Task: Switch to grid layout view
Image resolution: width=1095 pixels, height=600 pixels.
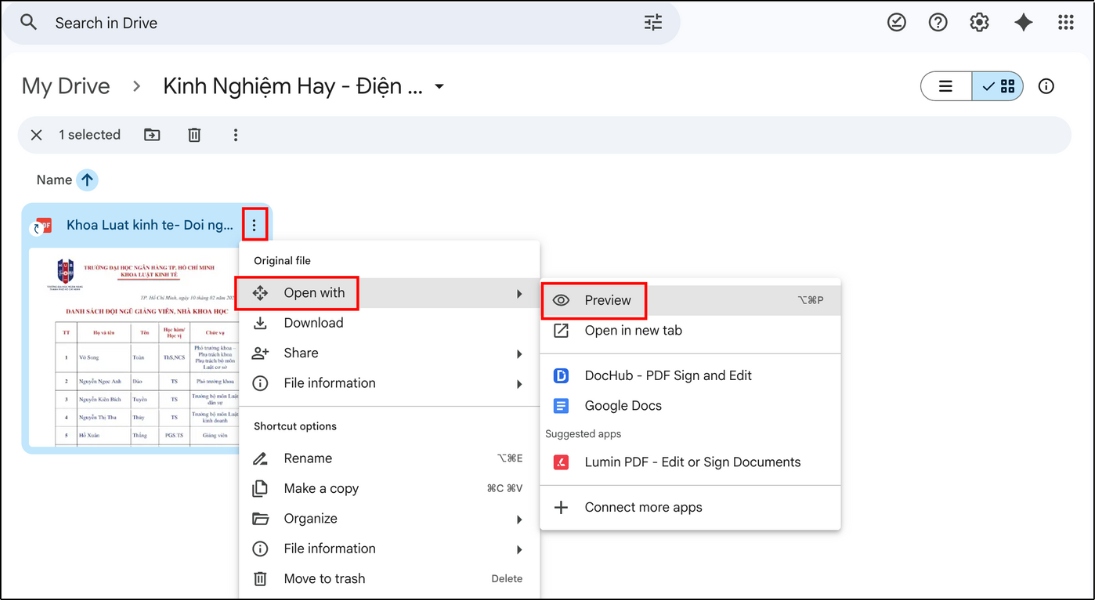Action: click(x=998, y=86)
